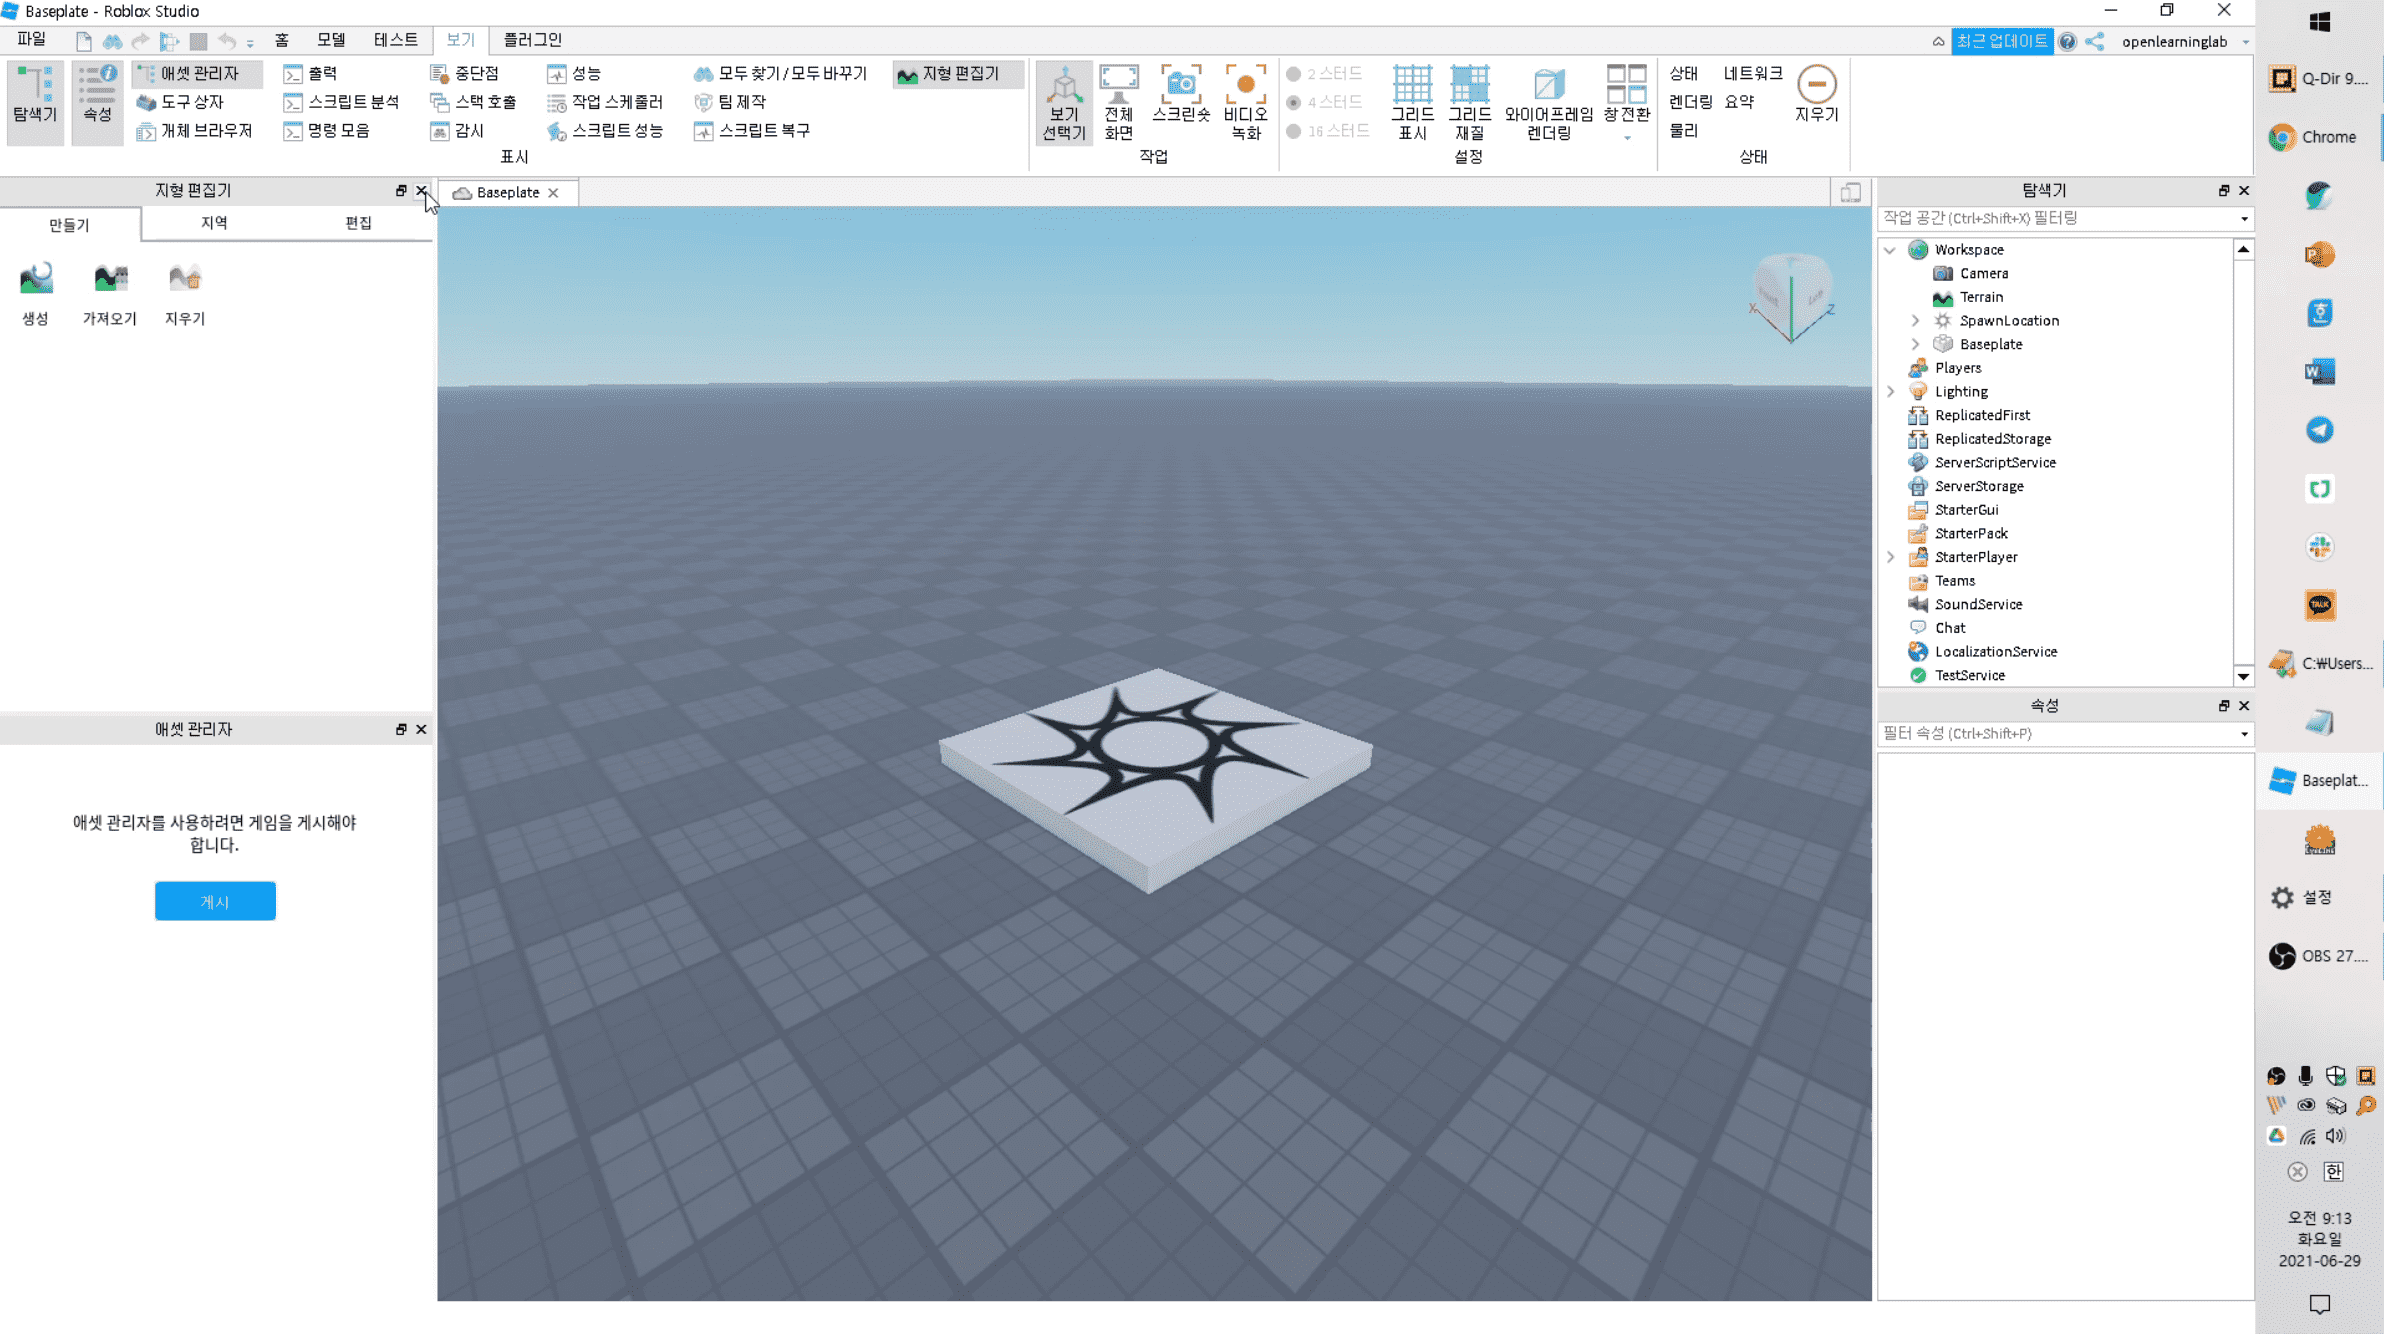Select the 2 studs (2 스터드) option

click(1325, 74)
